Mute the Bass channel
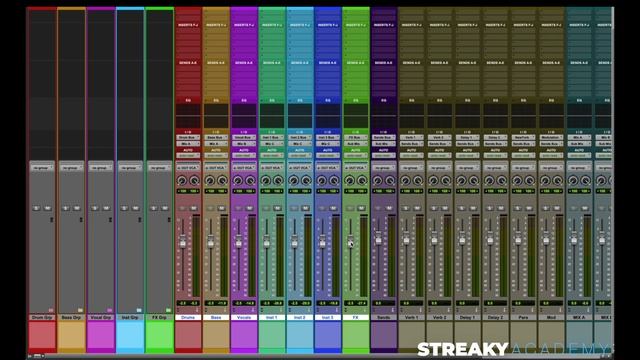 pos(222,208)
